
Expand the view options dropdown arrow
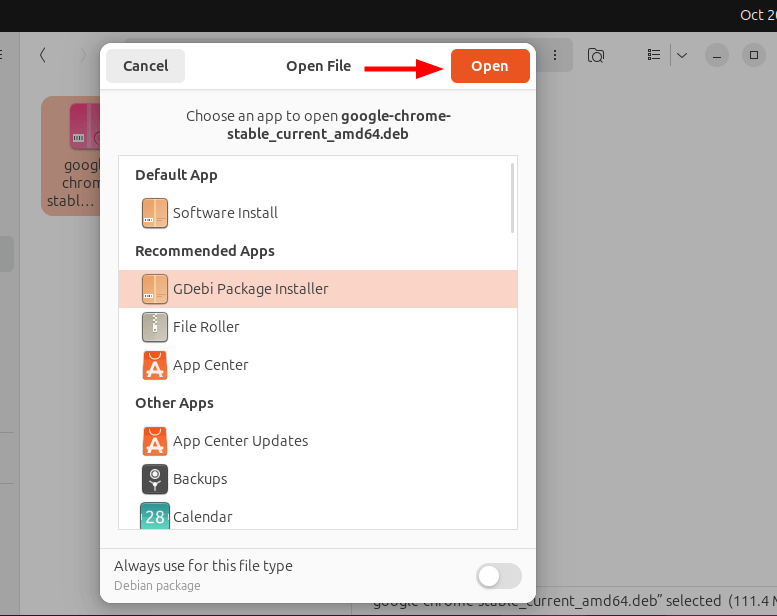pyautogui.click(x=682, y=55)
